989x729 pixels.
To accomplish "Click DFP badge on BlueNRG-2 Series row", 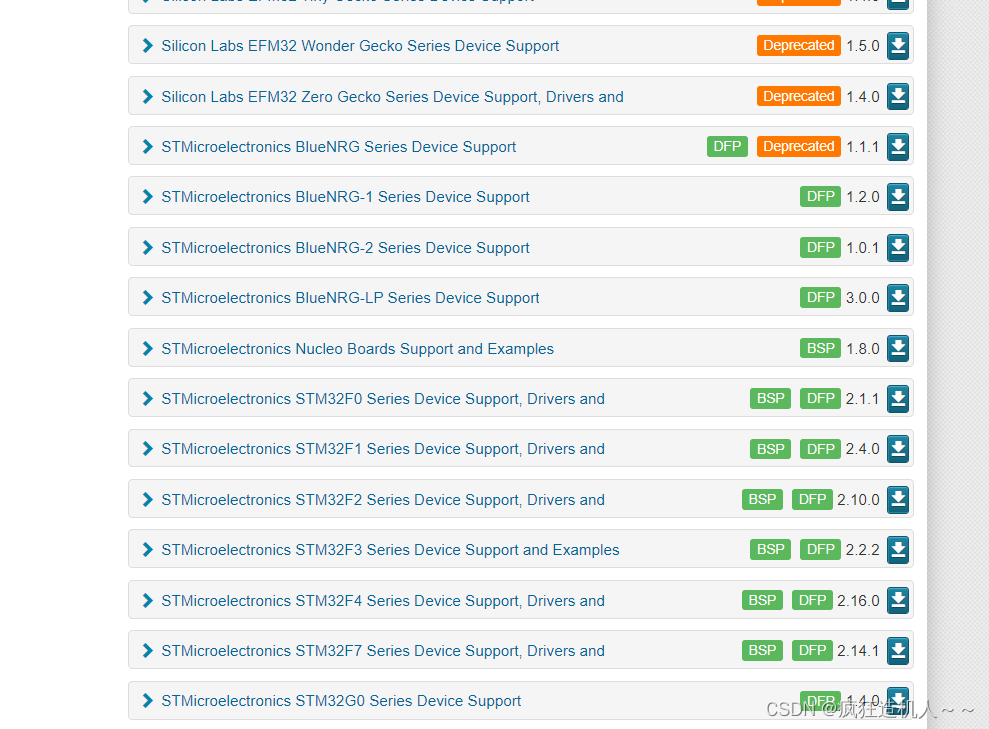I will pos(821,247).
